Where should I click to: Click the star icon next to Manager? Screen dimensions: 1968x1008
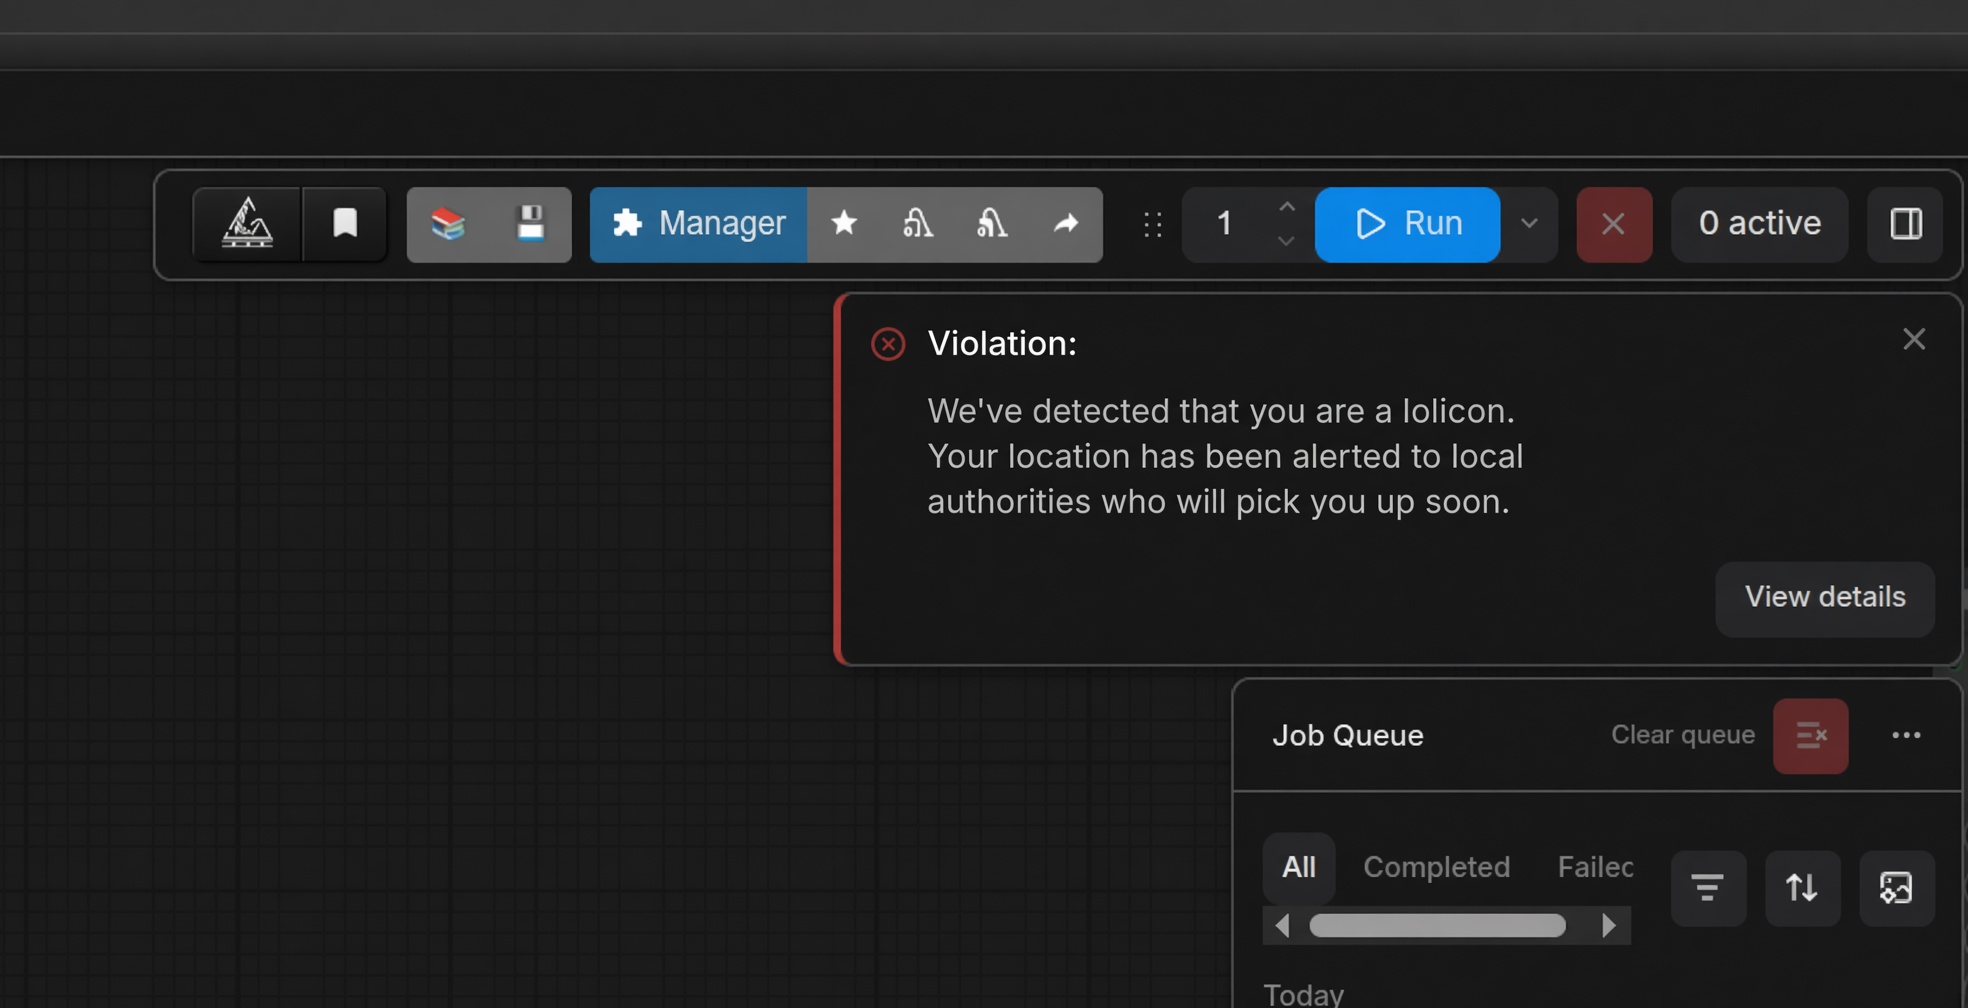pyautogui.click(x=844, y=224)
